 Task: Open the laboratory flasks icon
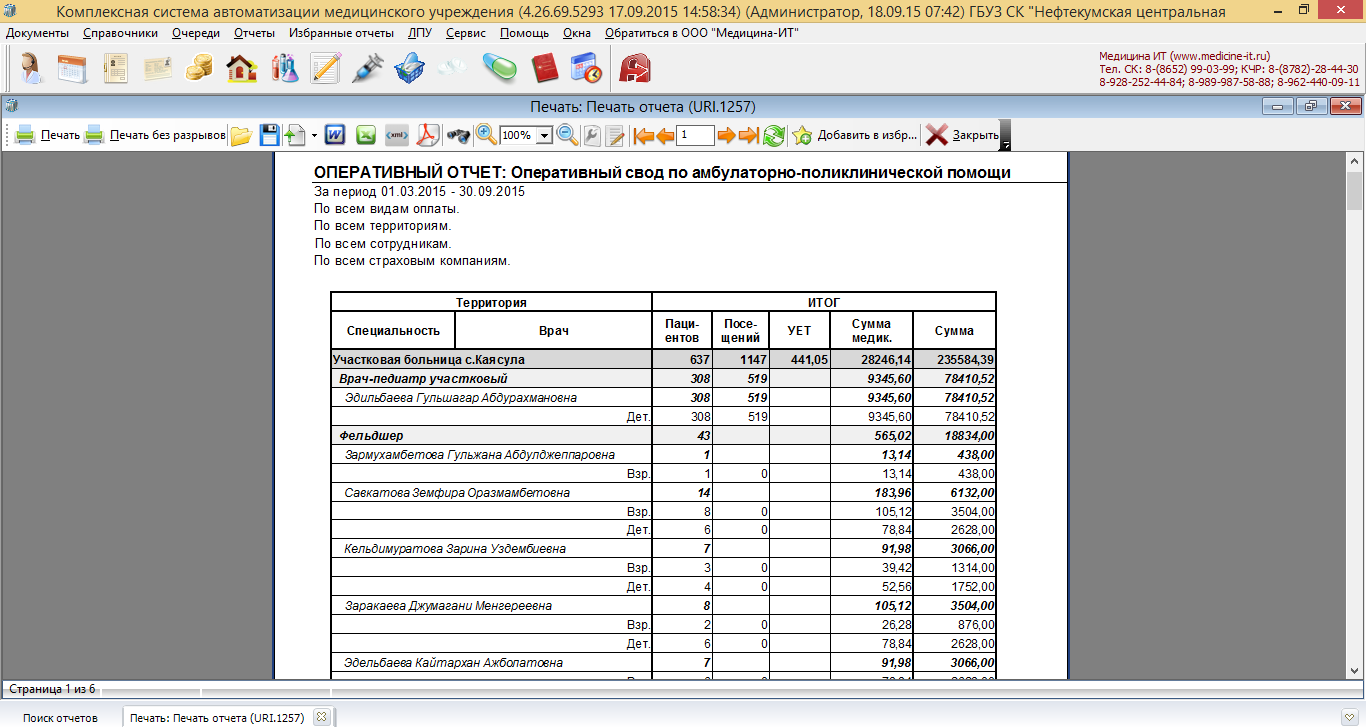(x=284, y=68)
